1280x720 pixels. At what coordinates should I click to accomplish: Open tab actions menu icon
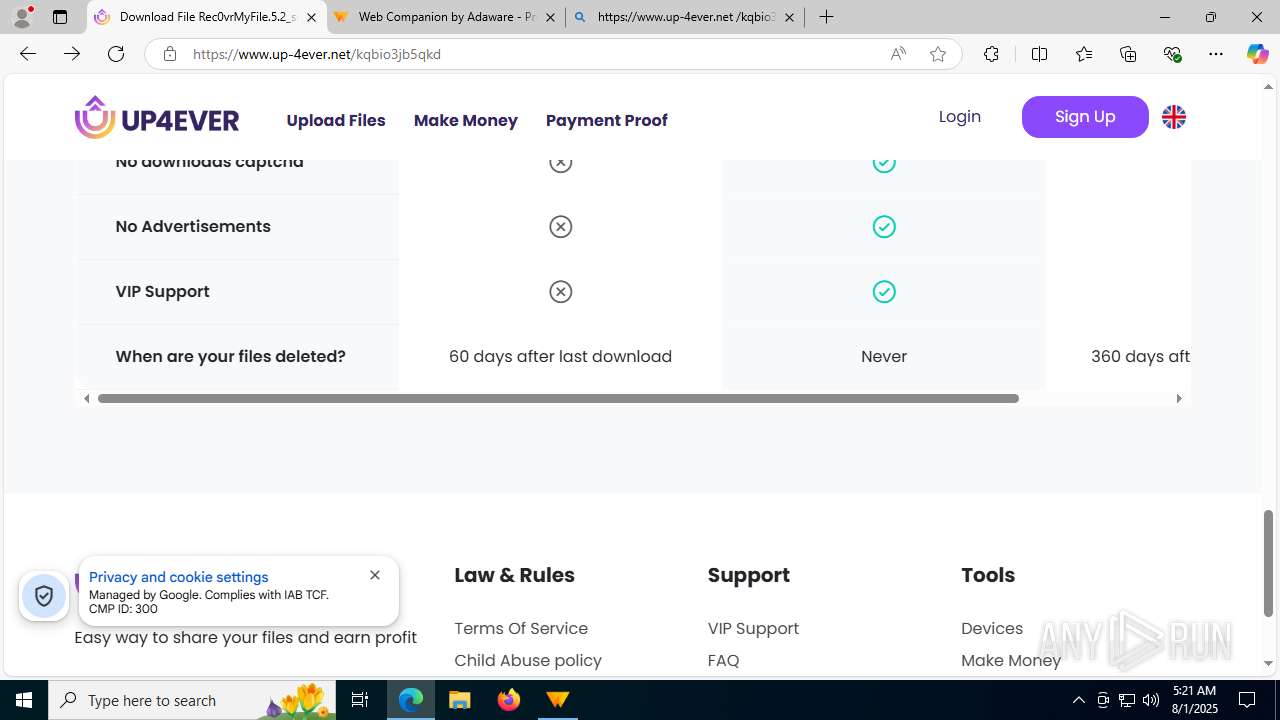point(60,17)
